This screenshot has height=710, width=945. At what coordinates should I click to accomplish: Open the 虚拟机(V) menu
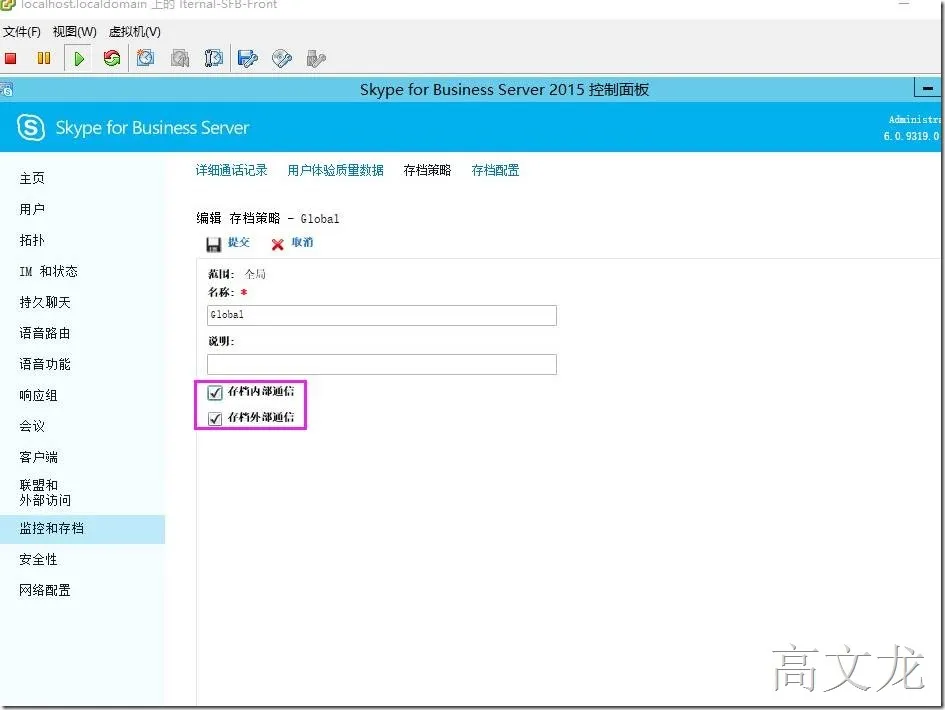click(x=134, y=31)
